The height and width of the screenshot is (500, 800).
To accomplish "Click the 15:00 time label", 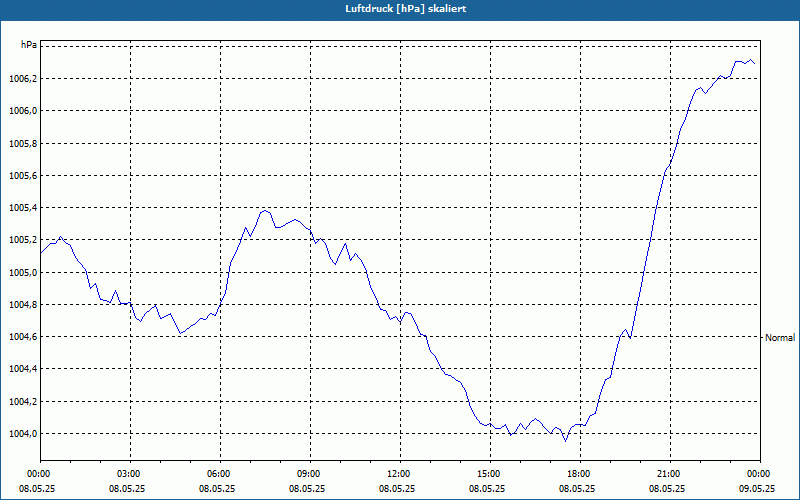I will [x=490, y=473].
